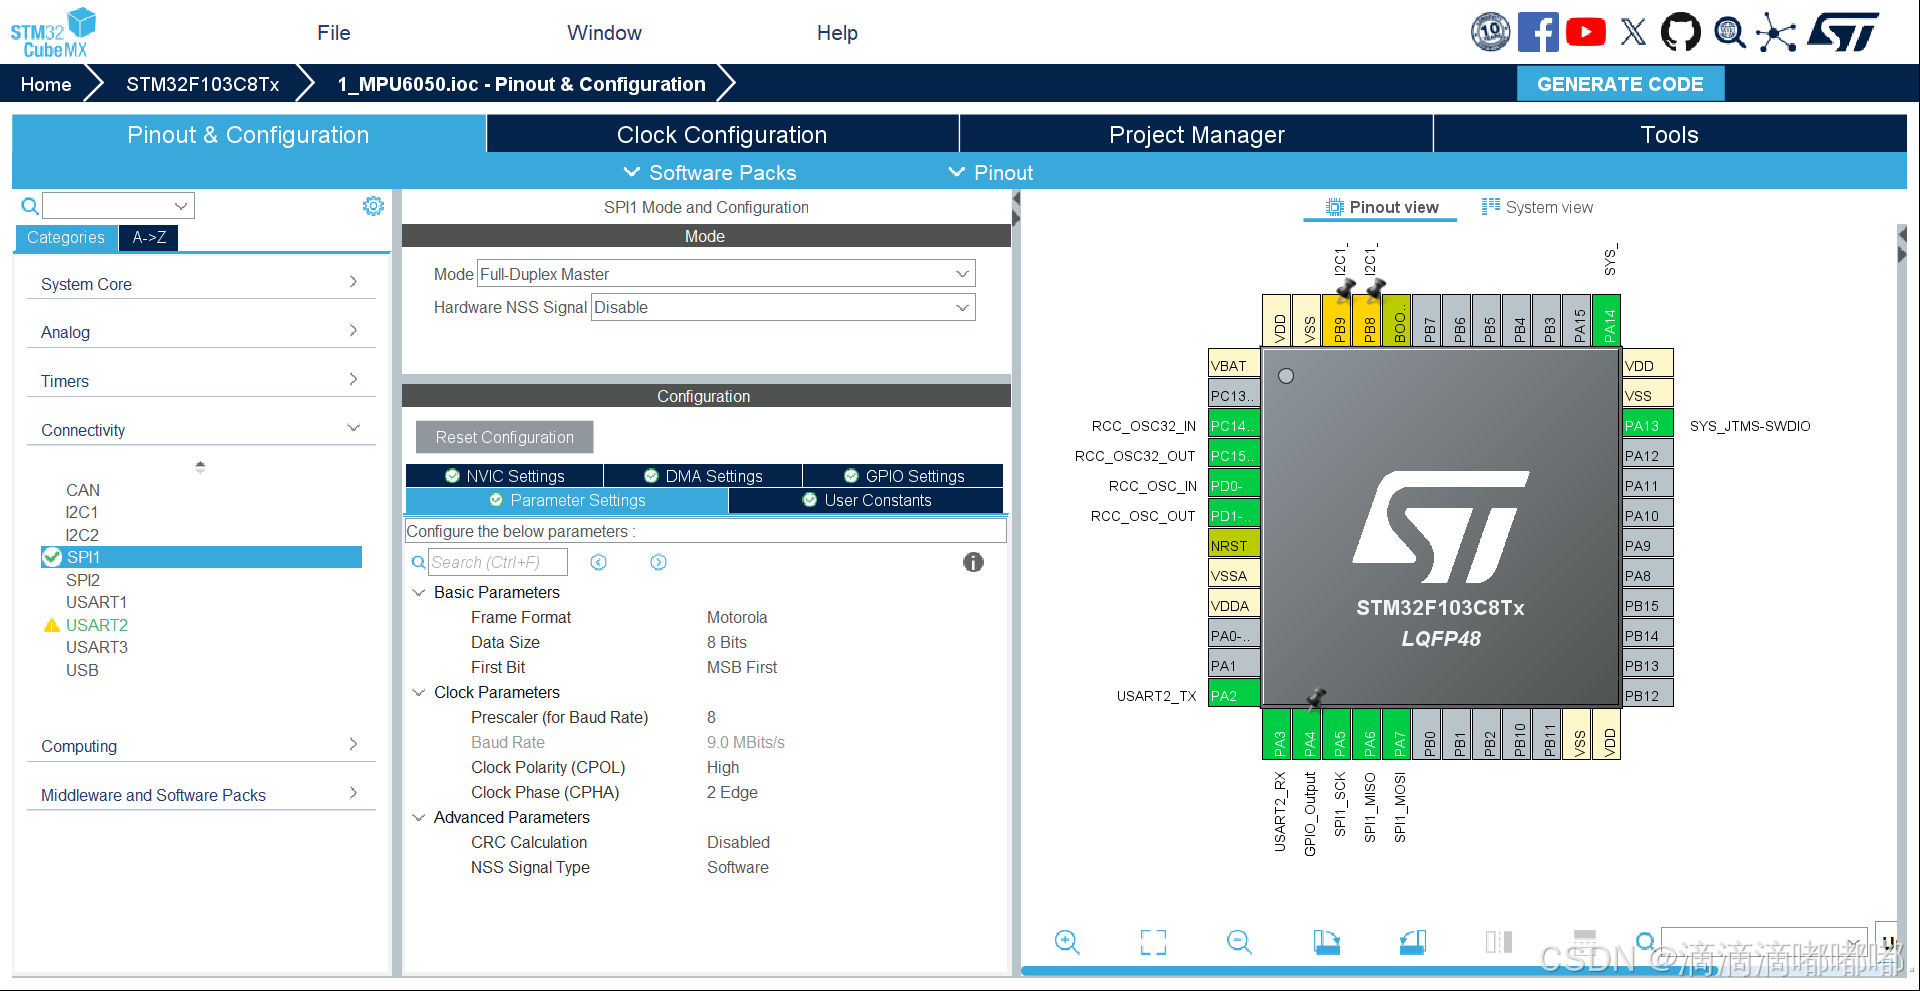The image size is (1920, 991).
Task: Click Reset Configuration button
Action: [x=505, y=437]
